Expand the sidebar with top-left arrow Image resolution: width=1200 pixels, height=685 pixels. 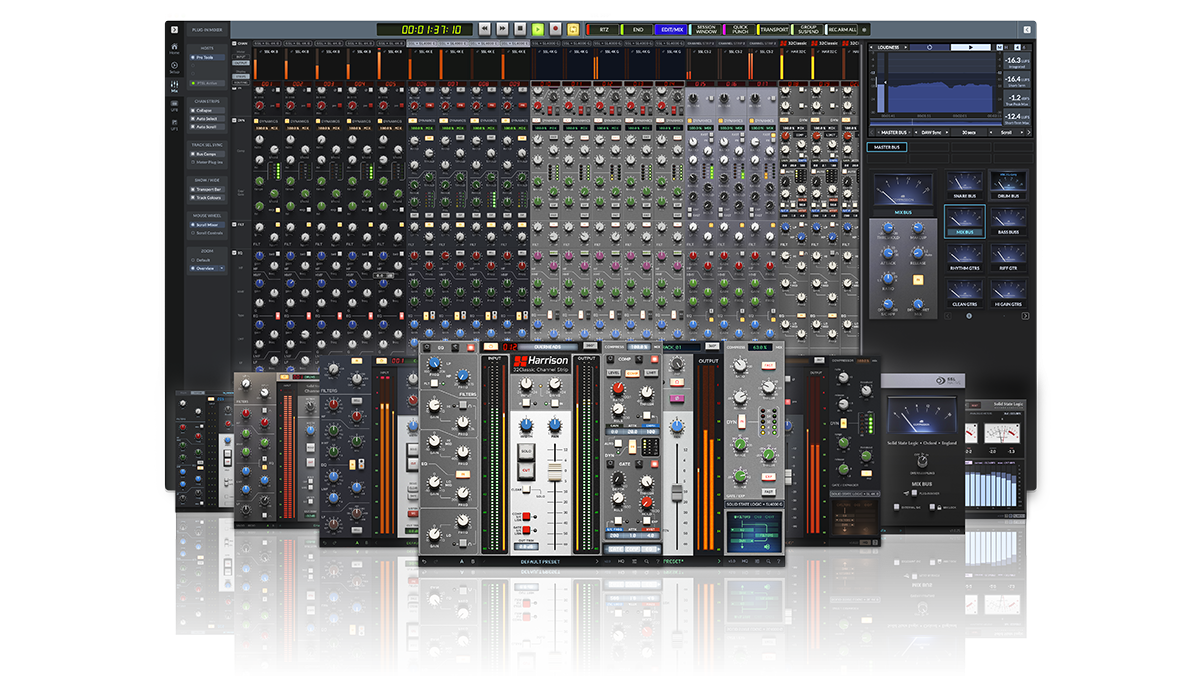pyautogui.click(x=174, y=28)
